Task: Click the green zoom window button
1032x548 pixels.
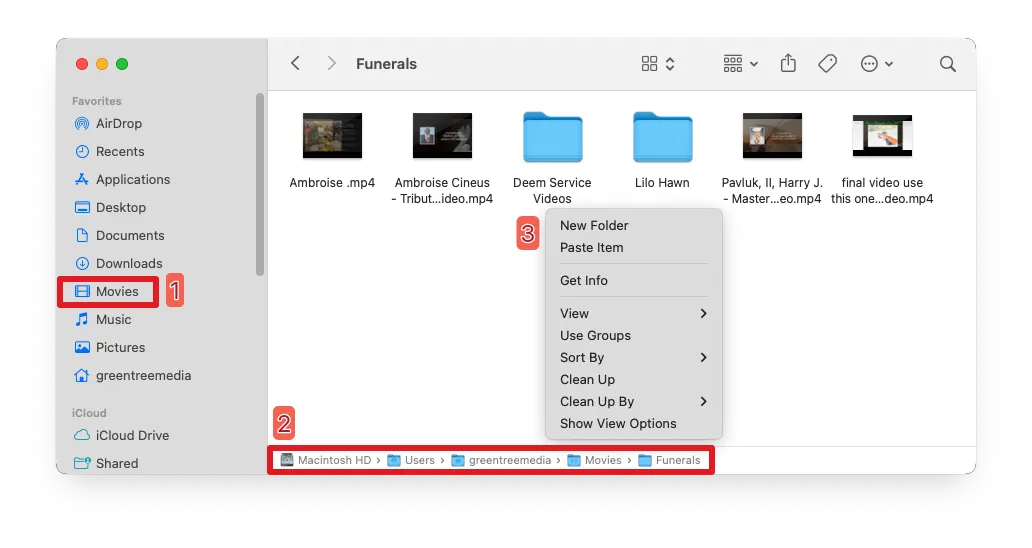Action: 122,64
